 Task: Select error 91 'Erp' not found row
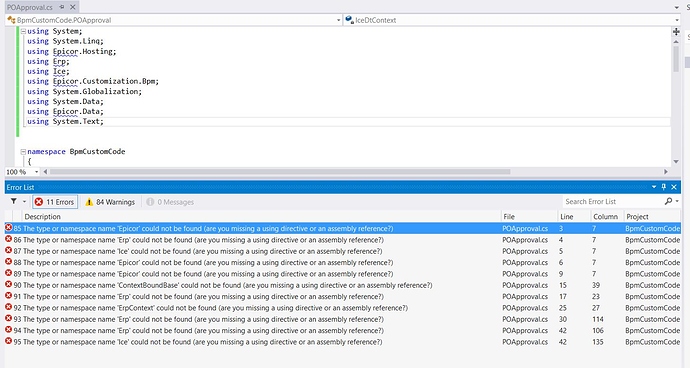point(343,296)
